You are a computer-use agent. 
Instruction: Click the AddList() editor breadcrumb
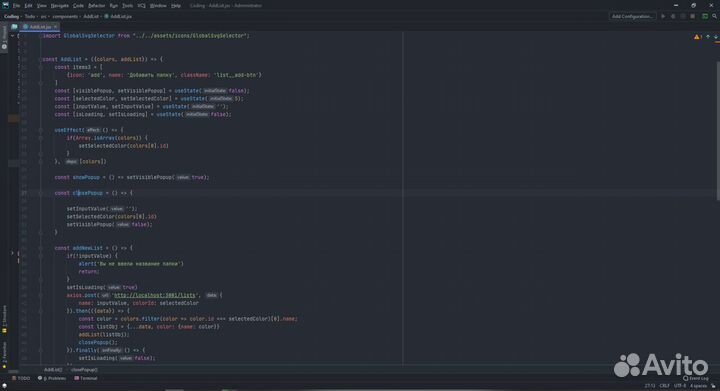53,369
